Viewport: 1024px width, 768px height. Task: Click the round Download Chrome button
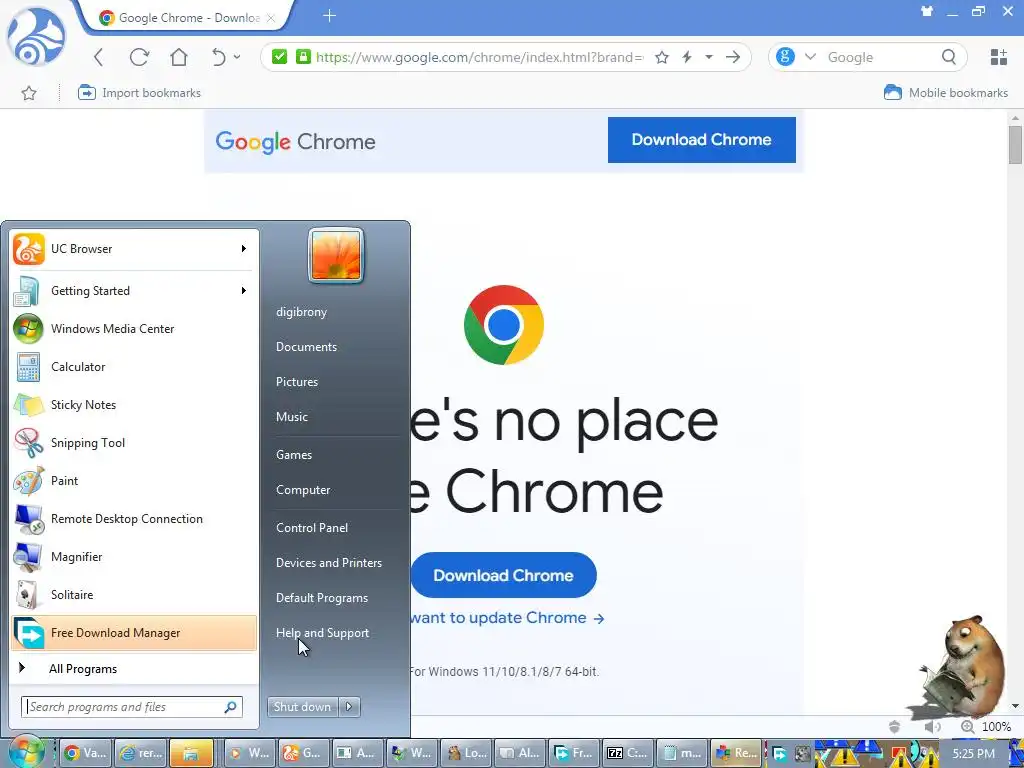point(504,575)
